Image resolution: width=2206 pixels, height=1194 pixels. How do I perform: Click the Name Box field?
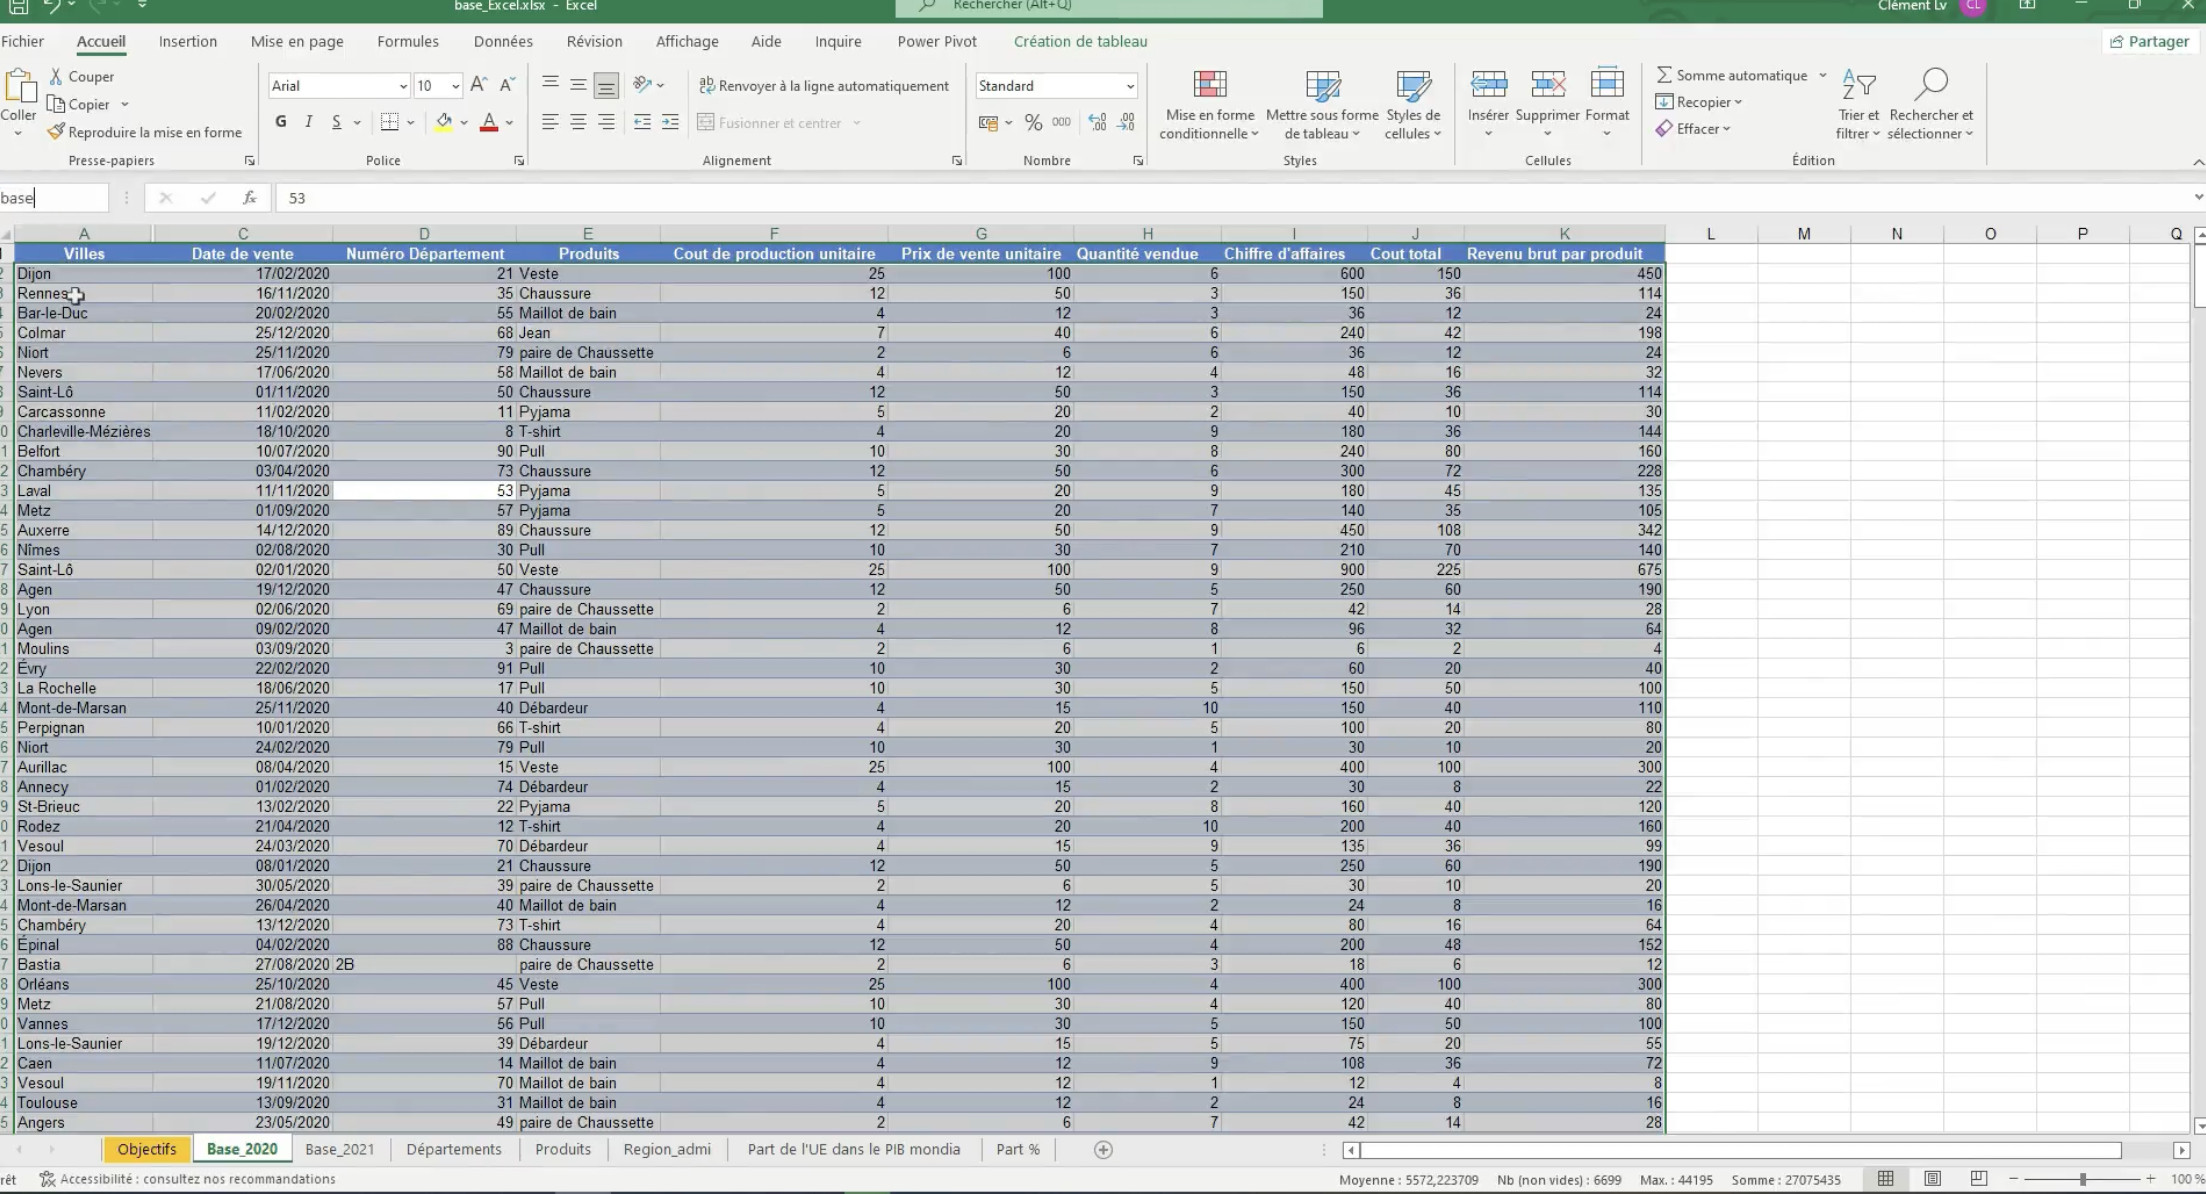tap(54, 198)
